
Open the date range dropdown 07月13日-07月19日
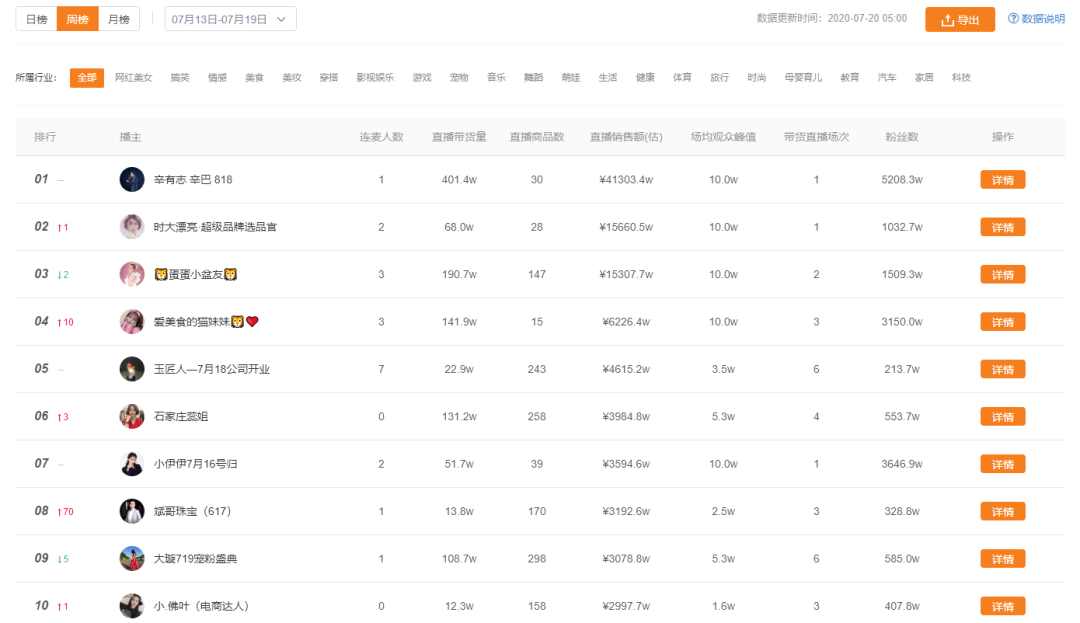[x=230, y=19]
